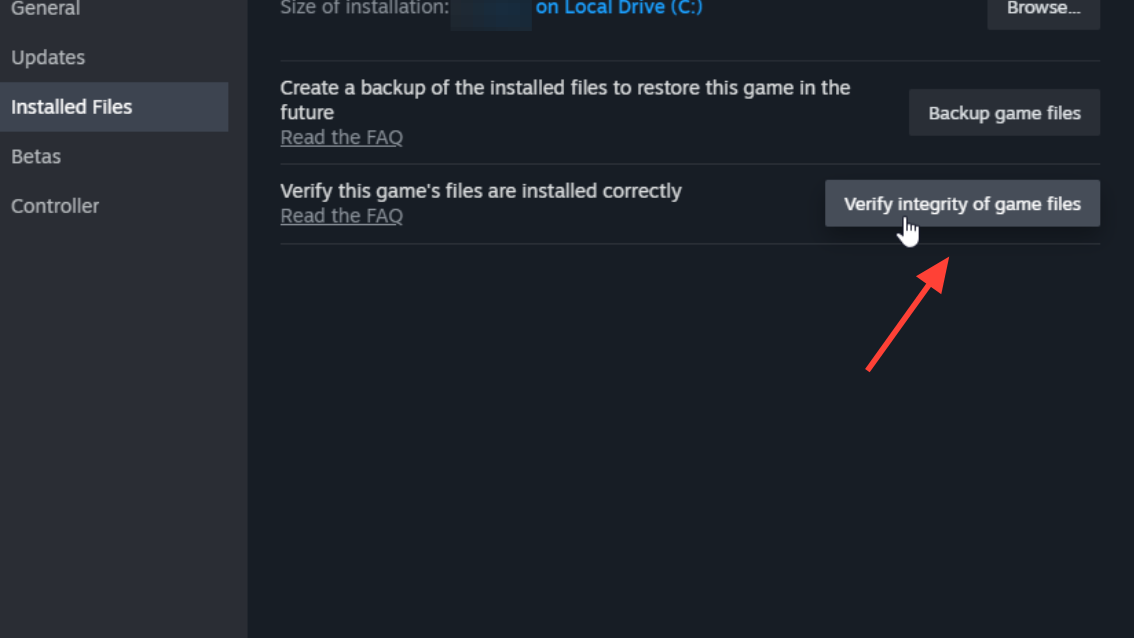Go to the Betas tab

tap(36, 156)
